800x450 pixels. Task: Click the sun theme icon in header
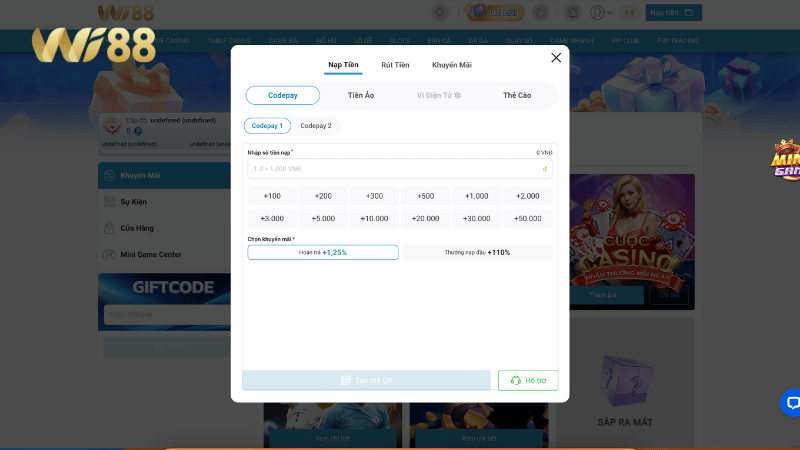[x=540, y=13]
